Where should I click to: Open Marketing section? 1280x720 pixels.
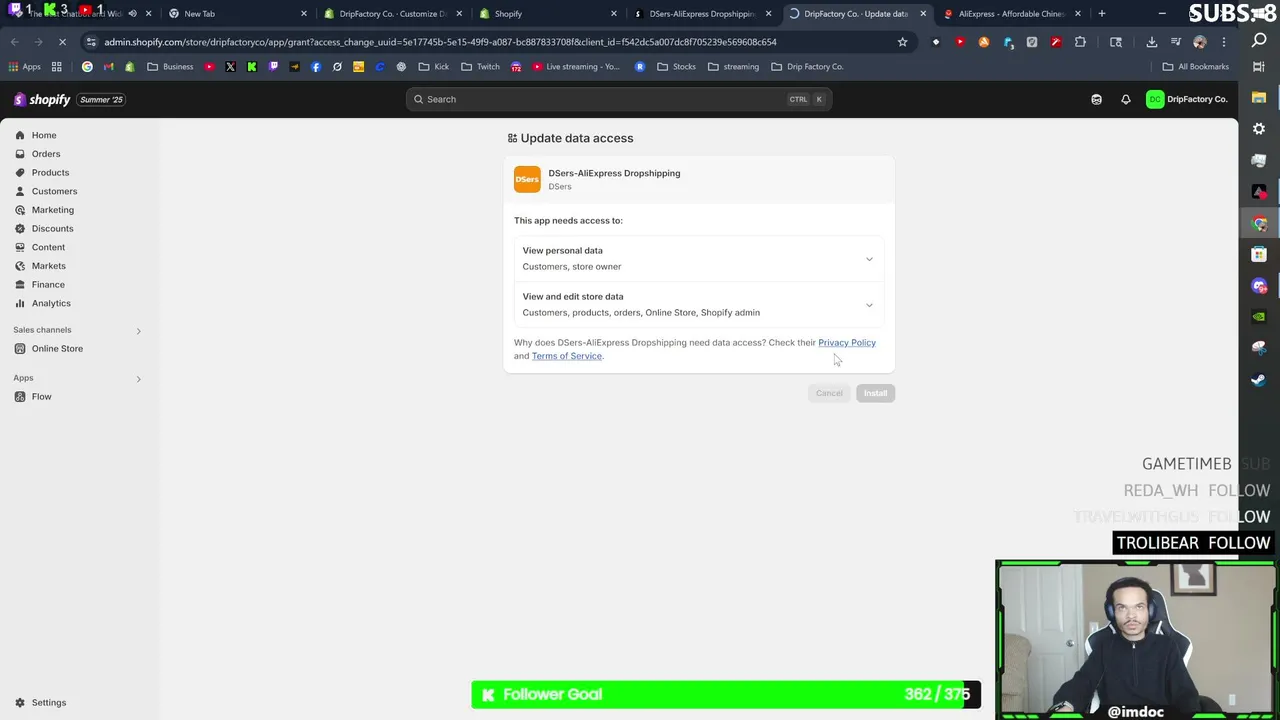[52, 210]
